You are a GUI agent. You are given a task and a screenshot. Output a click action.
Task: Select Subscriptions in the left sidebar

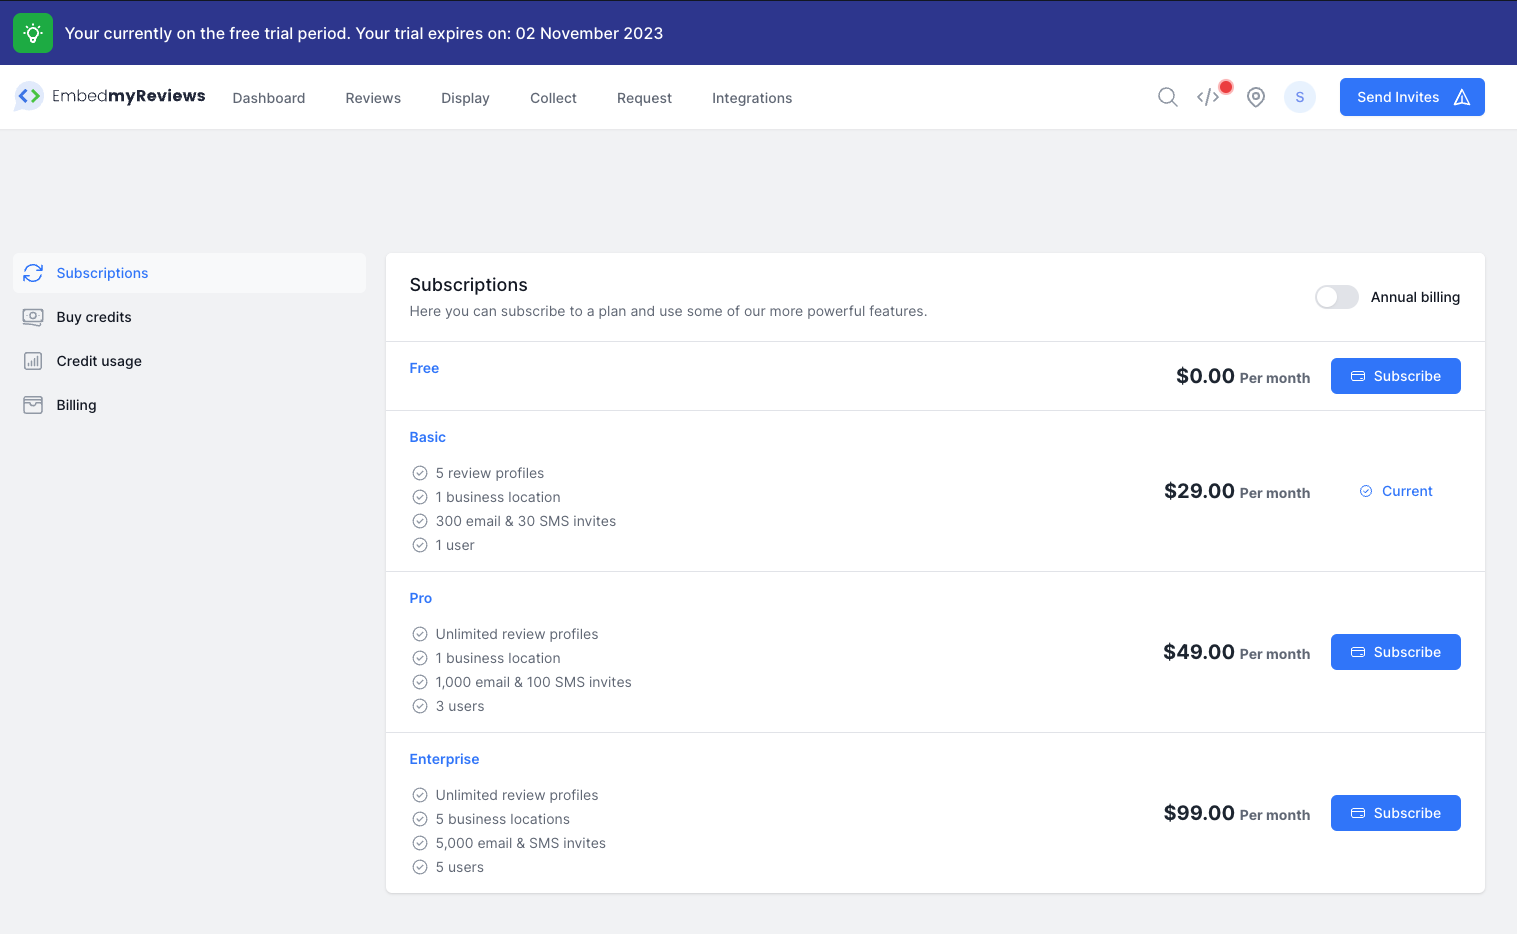(x=101, y=272)
